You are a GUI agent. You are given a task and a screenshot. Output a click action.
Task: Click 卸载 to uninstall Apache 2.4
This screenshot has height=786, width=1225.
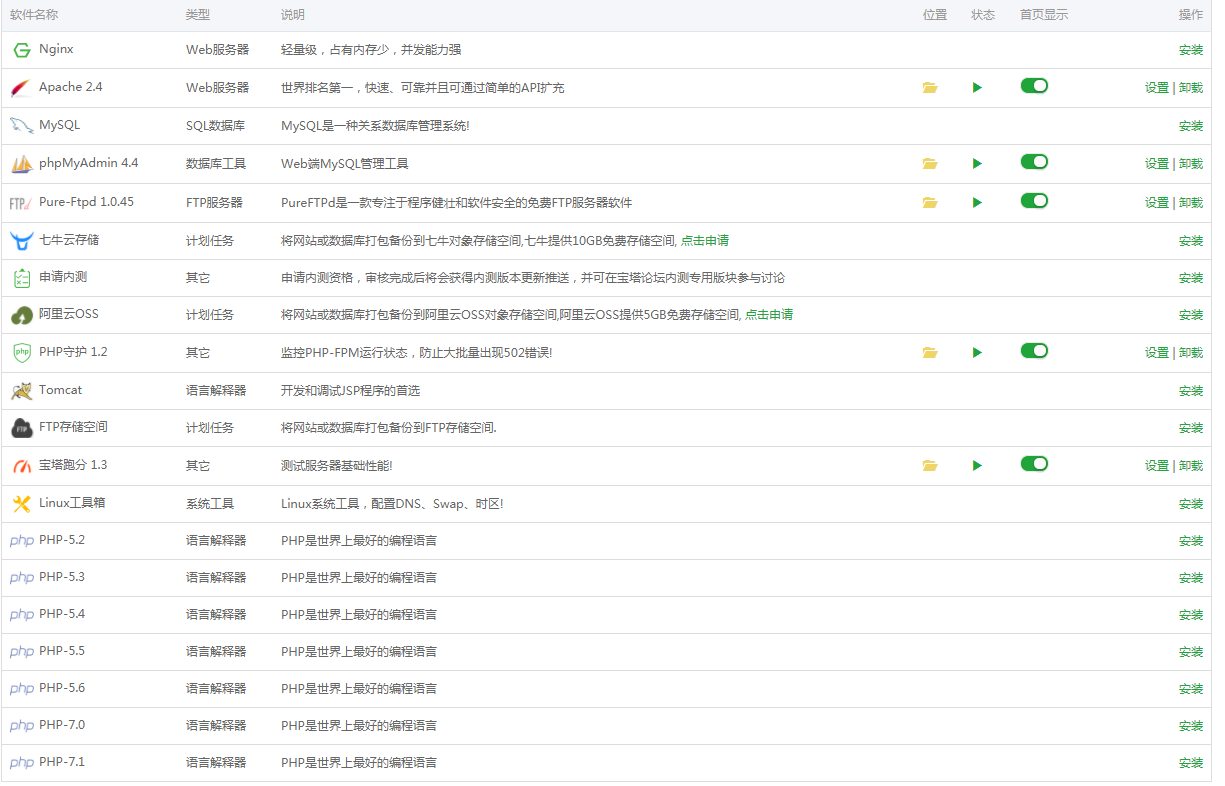[x=1191, y=88]
